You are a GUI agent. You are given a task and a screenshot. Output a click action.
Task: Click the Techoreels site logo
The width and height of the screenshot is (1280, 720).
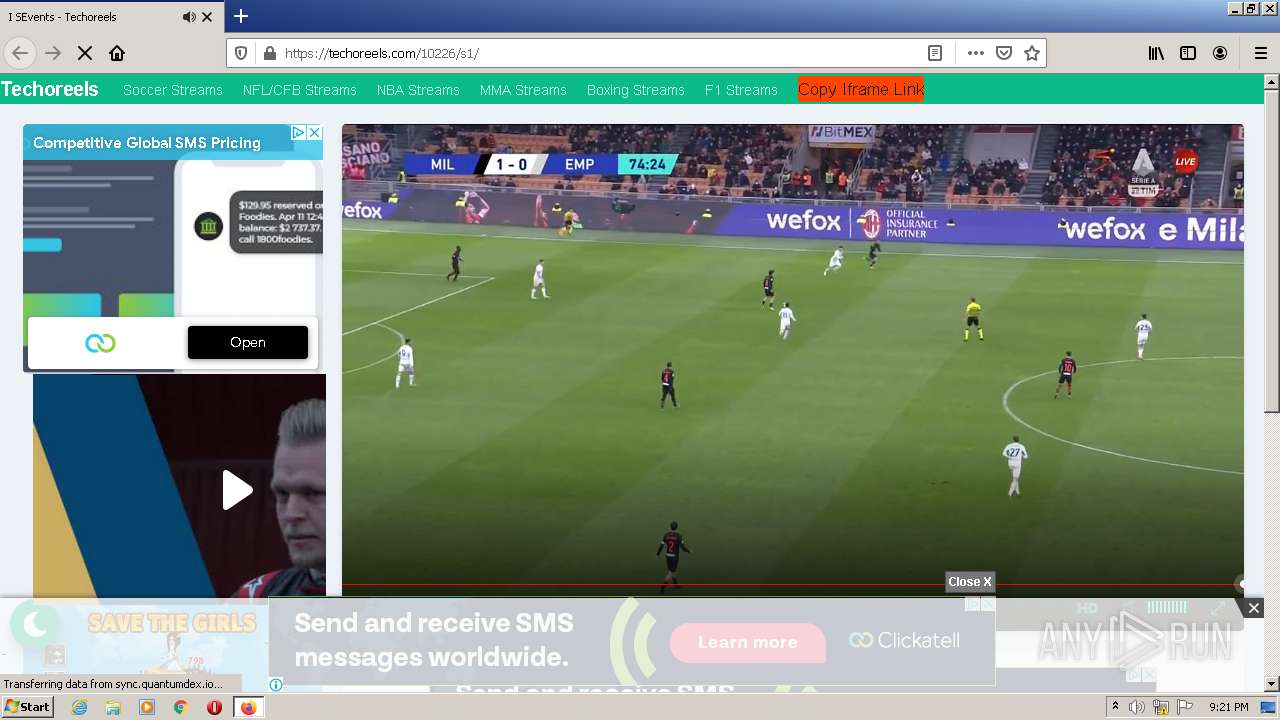50,89
